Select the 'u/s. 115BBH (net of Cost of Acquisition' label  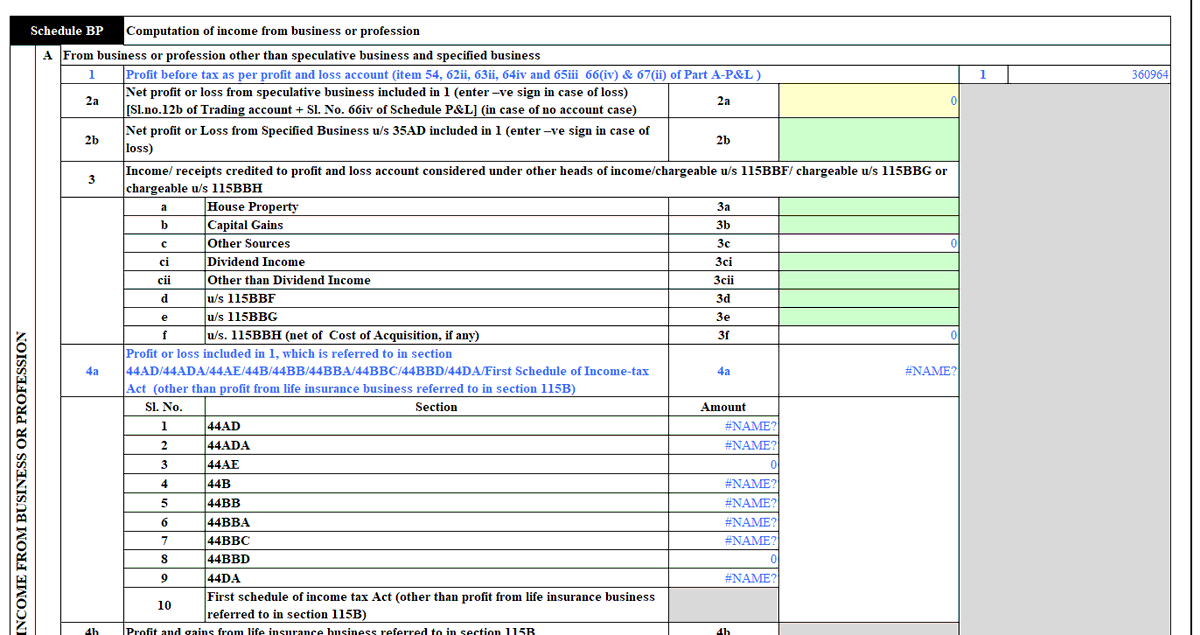[436, 335]
